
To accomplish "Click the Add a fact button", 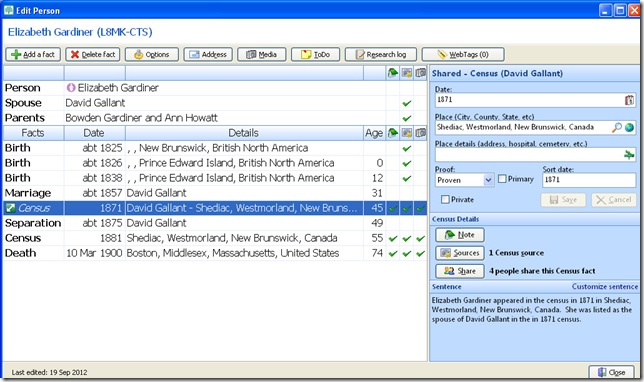I will [33, 54].
